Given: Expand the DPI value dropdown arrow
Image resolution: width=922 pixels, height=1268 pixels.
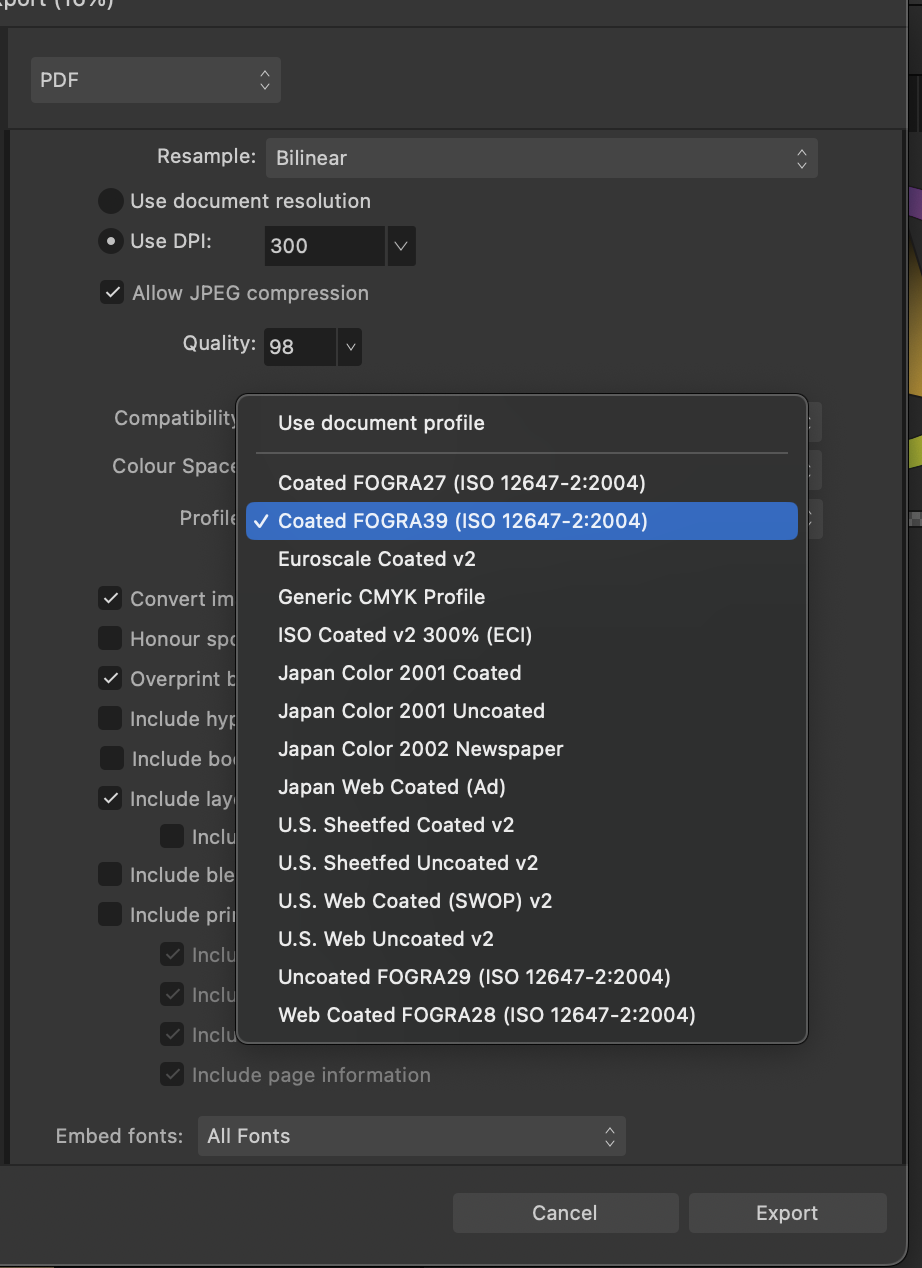Looking at the screenshot, I should 401,245.
